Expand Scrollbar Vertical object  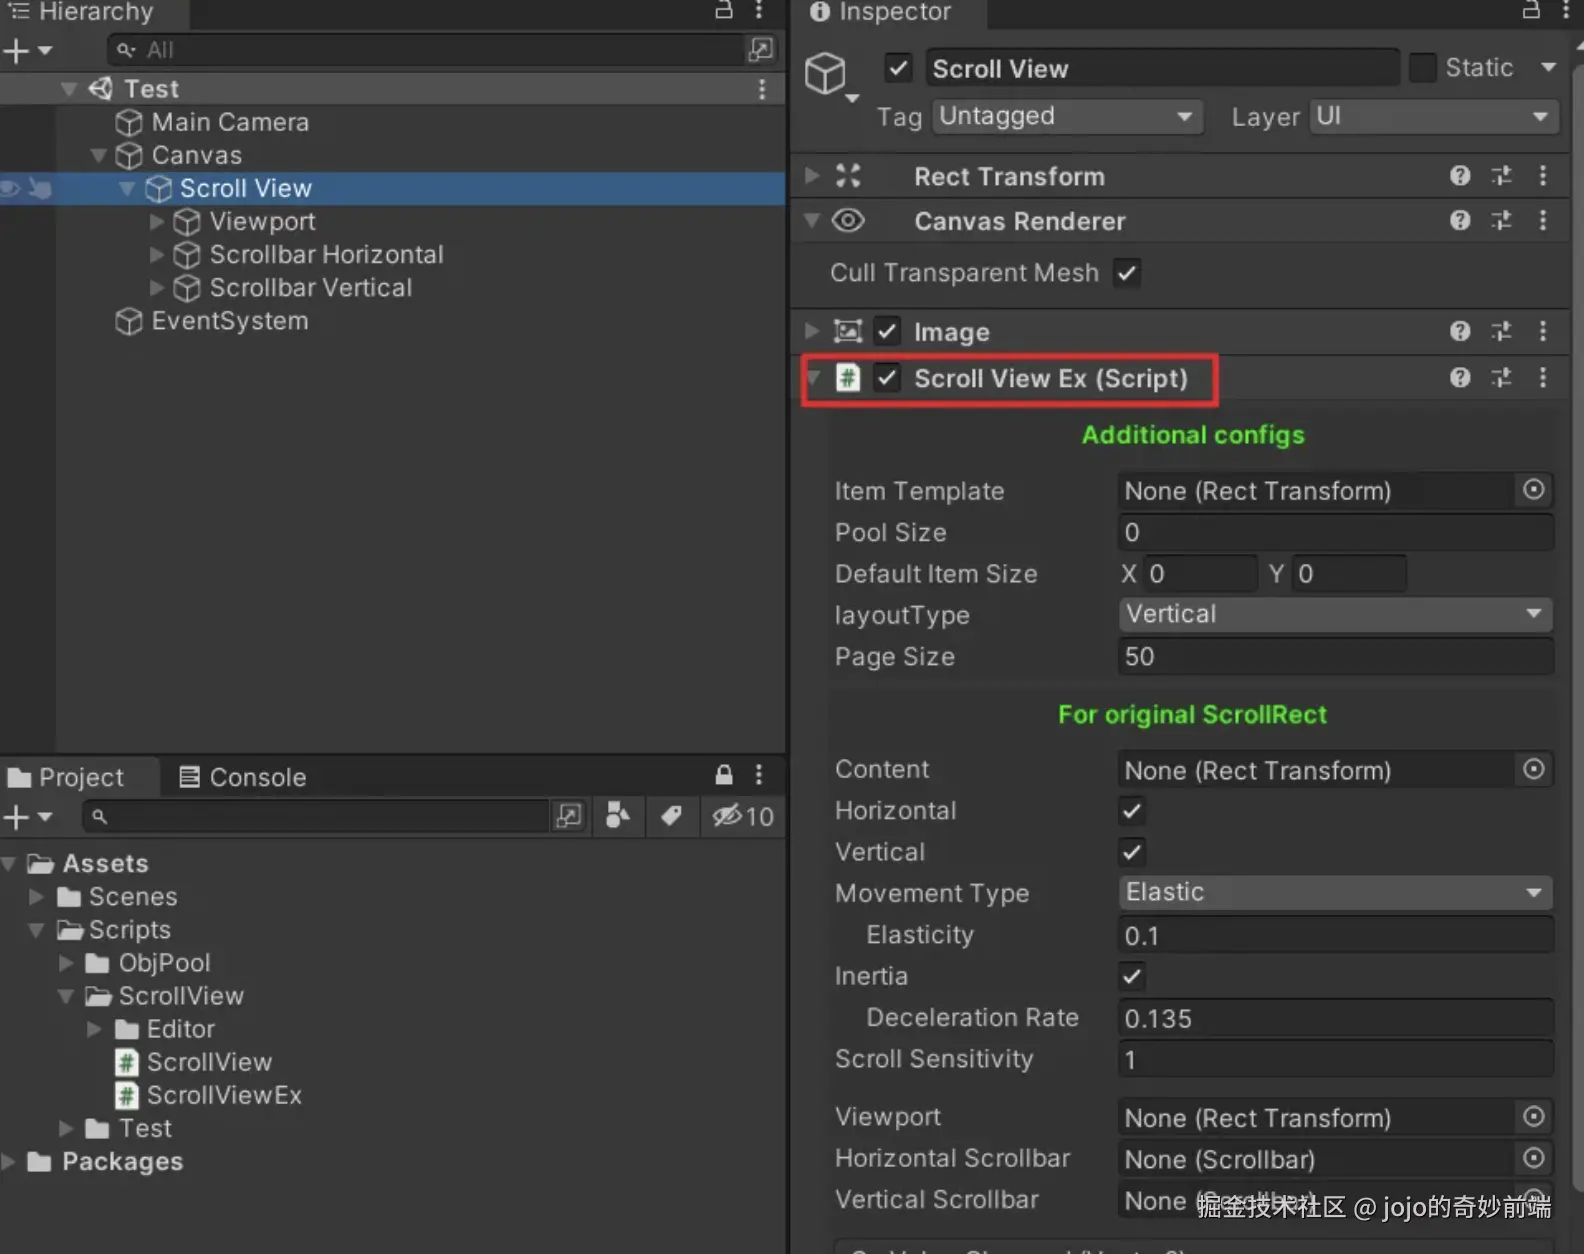click(157, 287)
